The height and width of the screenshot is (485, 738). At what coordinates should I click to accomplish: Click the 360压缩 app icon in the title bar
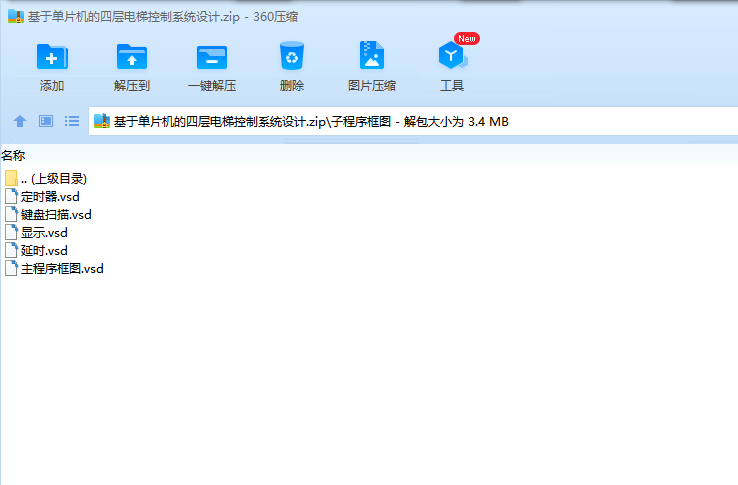click(16, 16)
